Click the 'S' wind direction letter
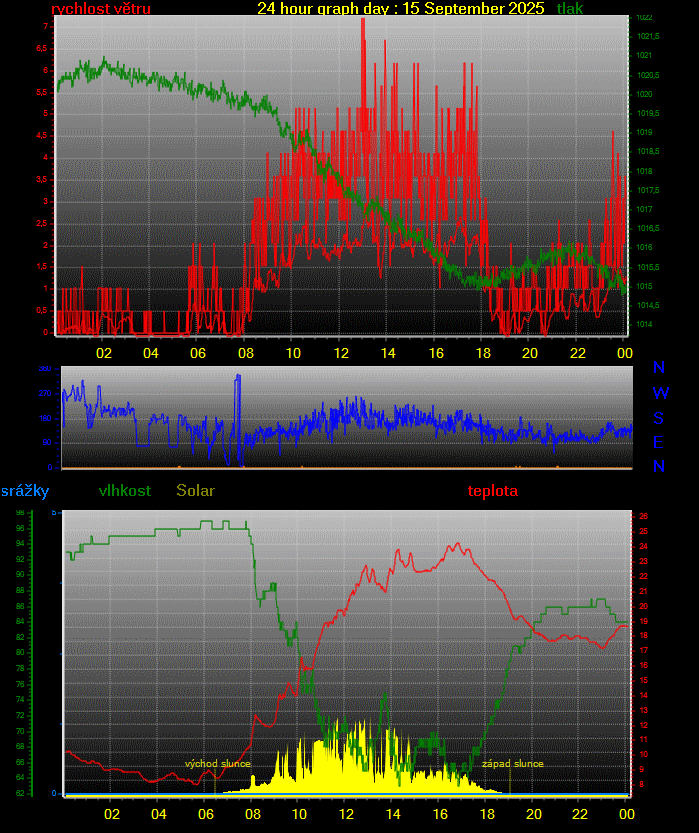Screen dimensions: 699x833 [660, 418]
